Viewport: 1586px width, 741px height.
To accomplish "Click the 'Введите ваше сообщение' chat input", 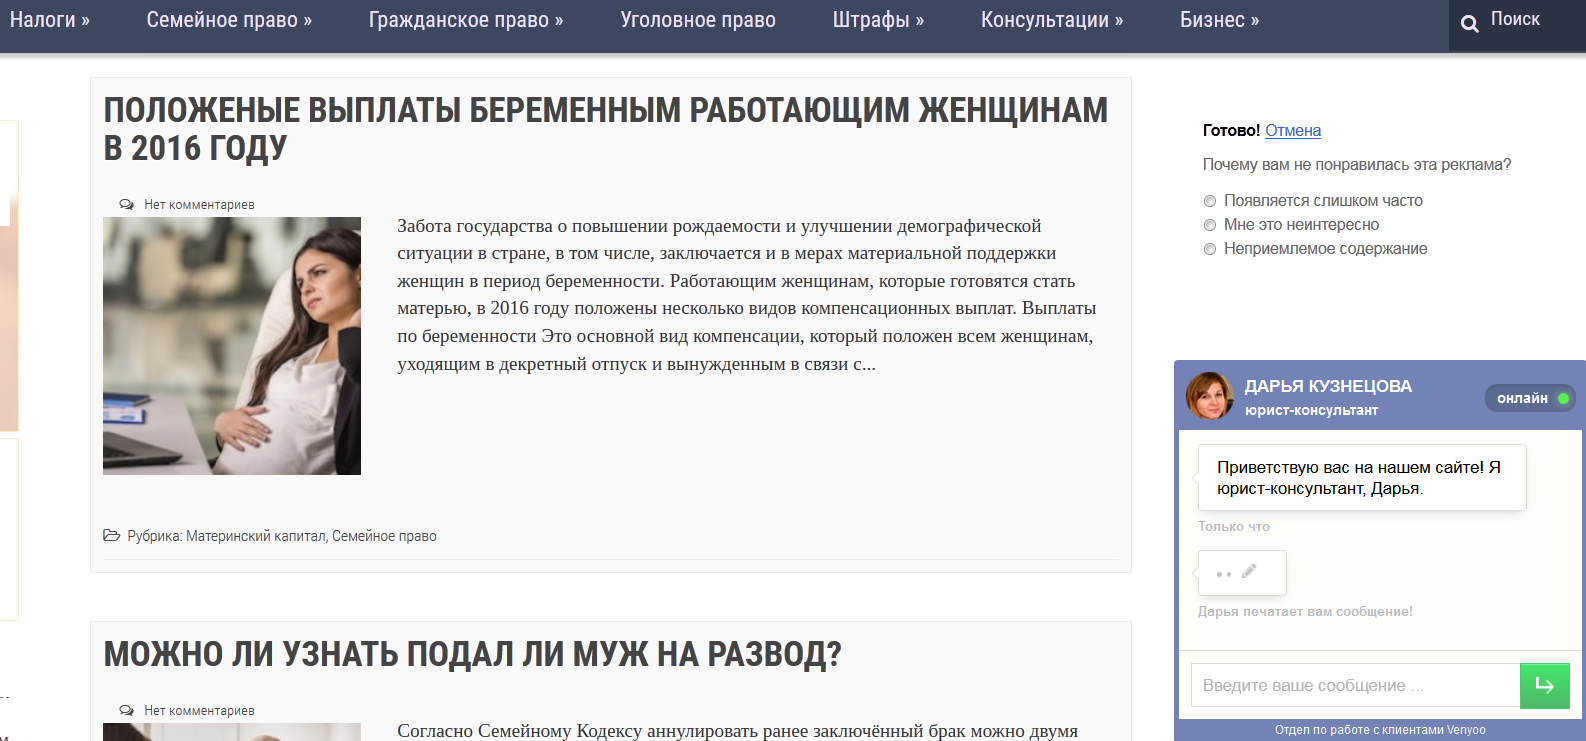I will click(1355, 686).
